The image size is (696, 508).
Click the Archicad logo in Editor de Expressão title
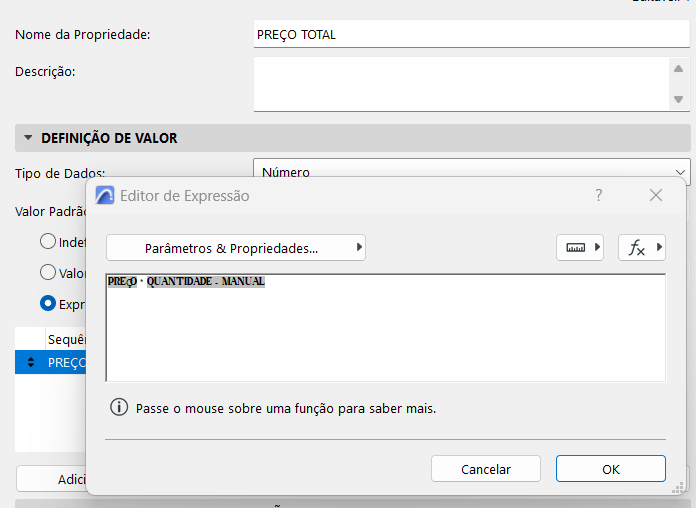tap(105, 195)
